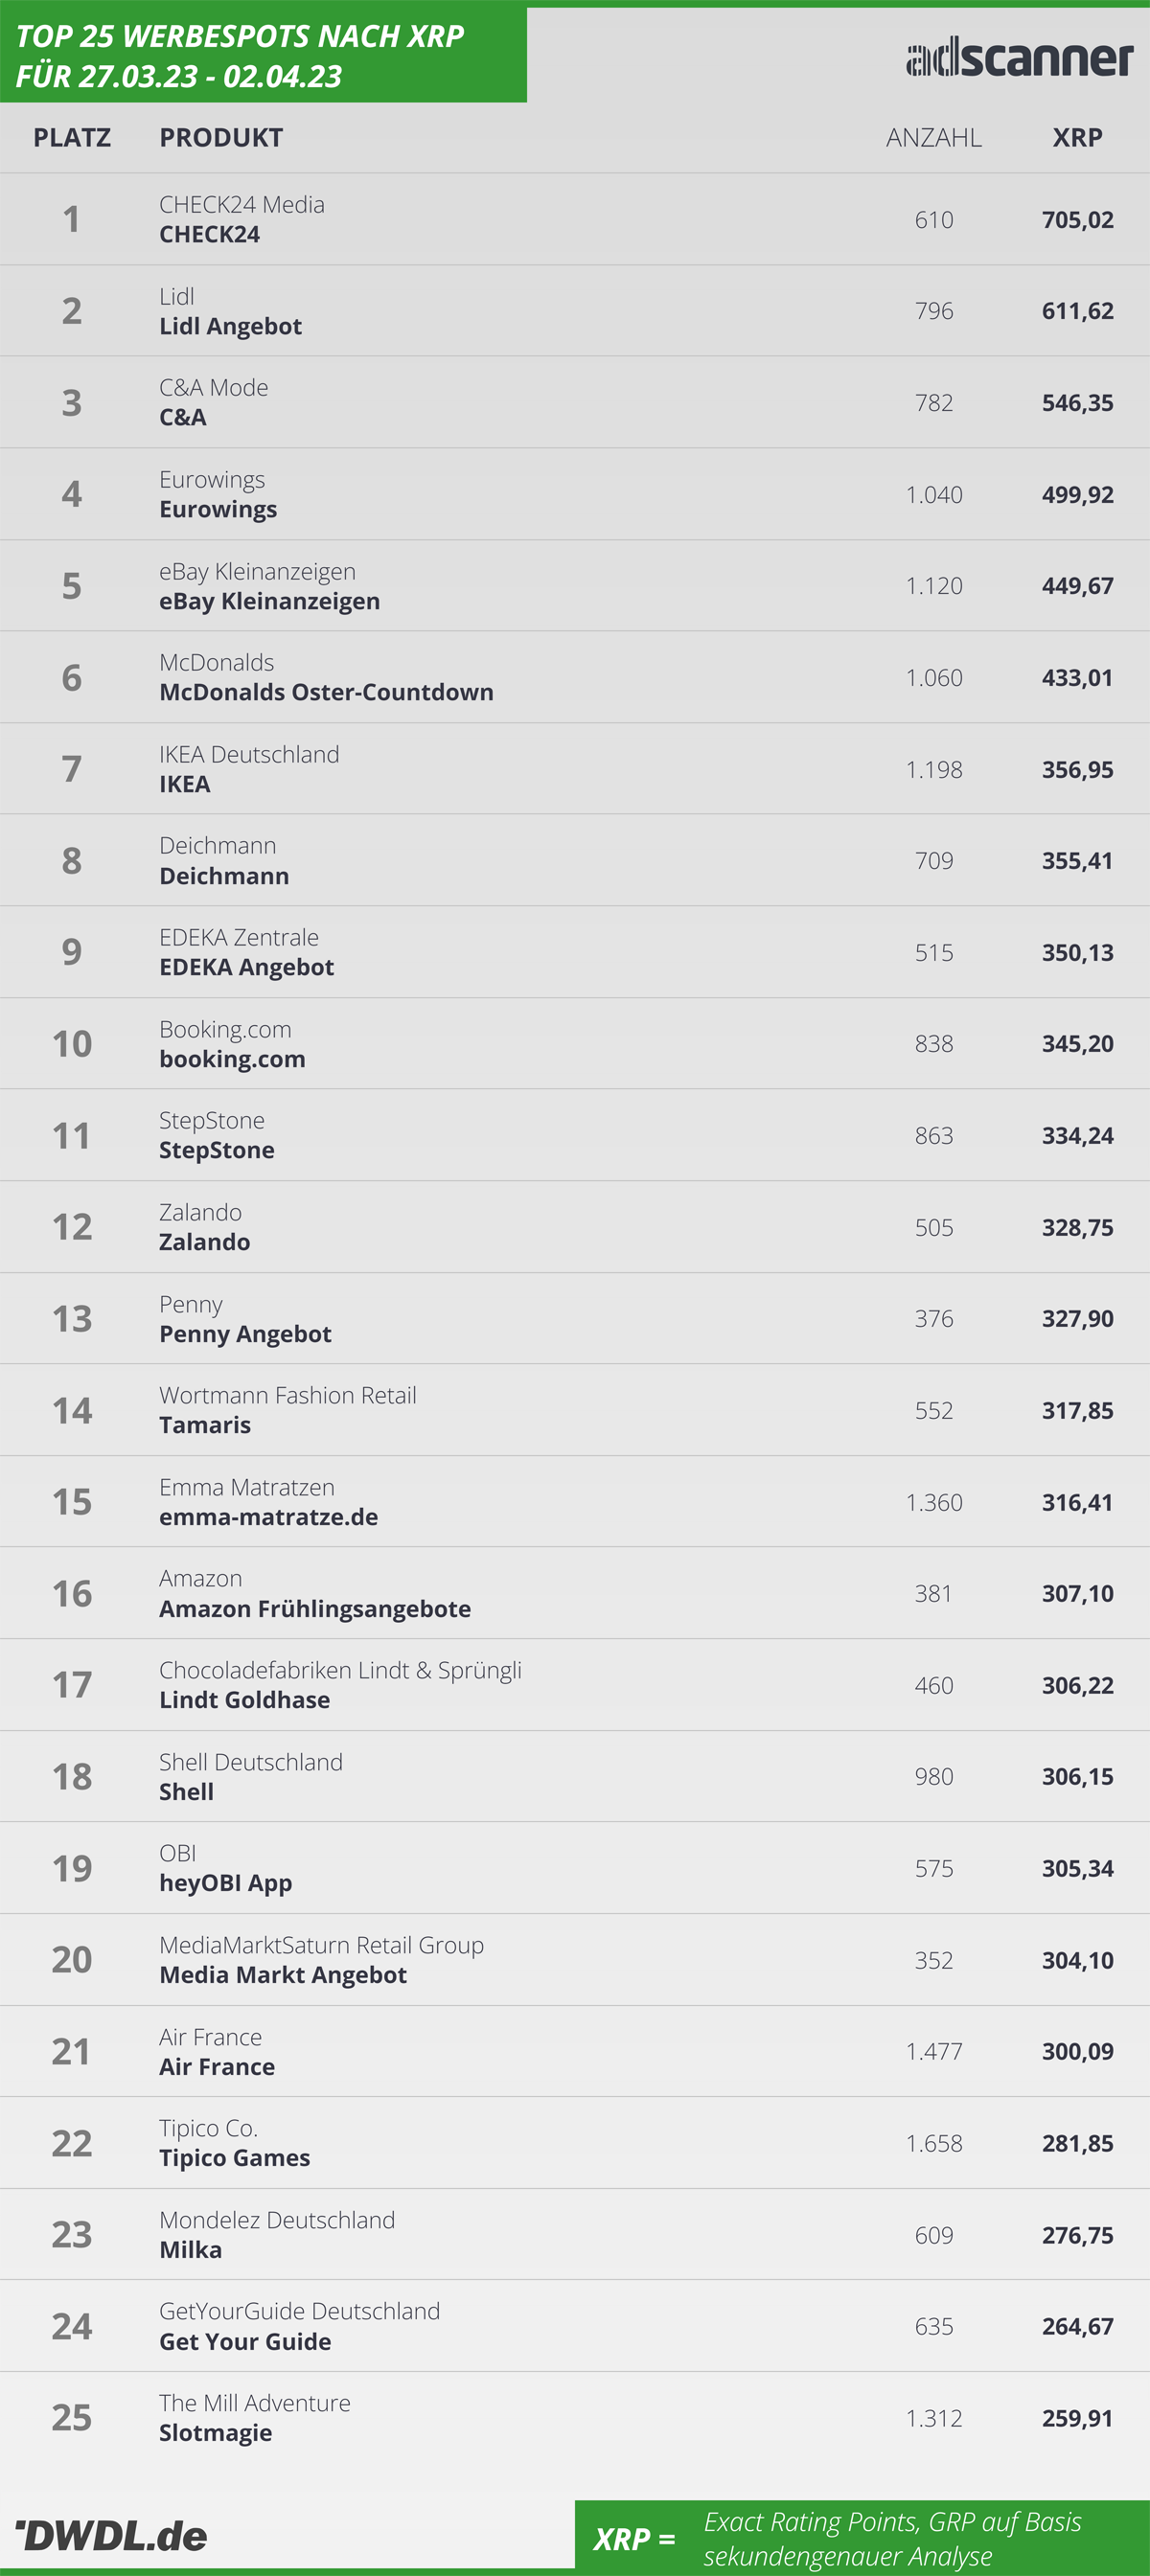Screen dimensions: 1150x2576
Task: Click Amazon Frühlingsangebote product
Action: click(x=315, y=1609)
